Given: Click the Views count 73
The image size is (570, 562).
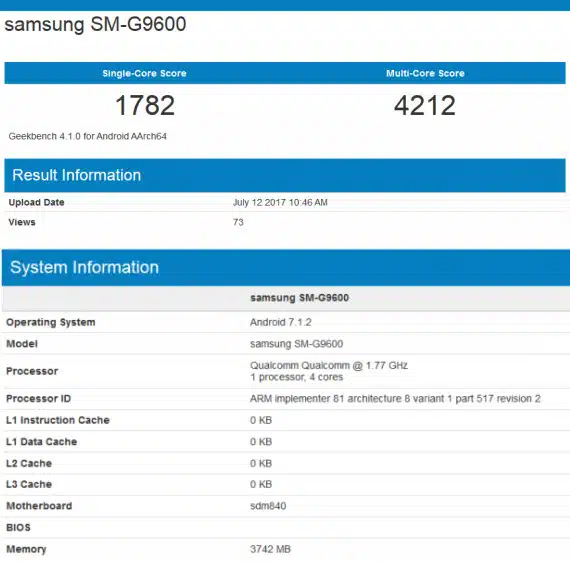Looking at the screenshot, I should click(238, 222).
